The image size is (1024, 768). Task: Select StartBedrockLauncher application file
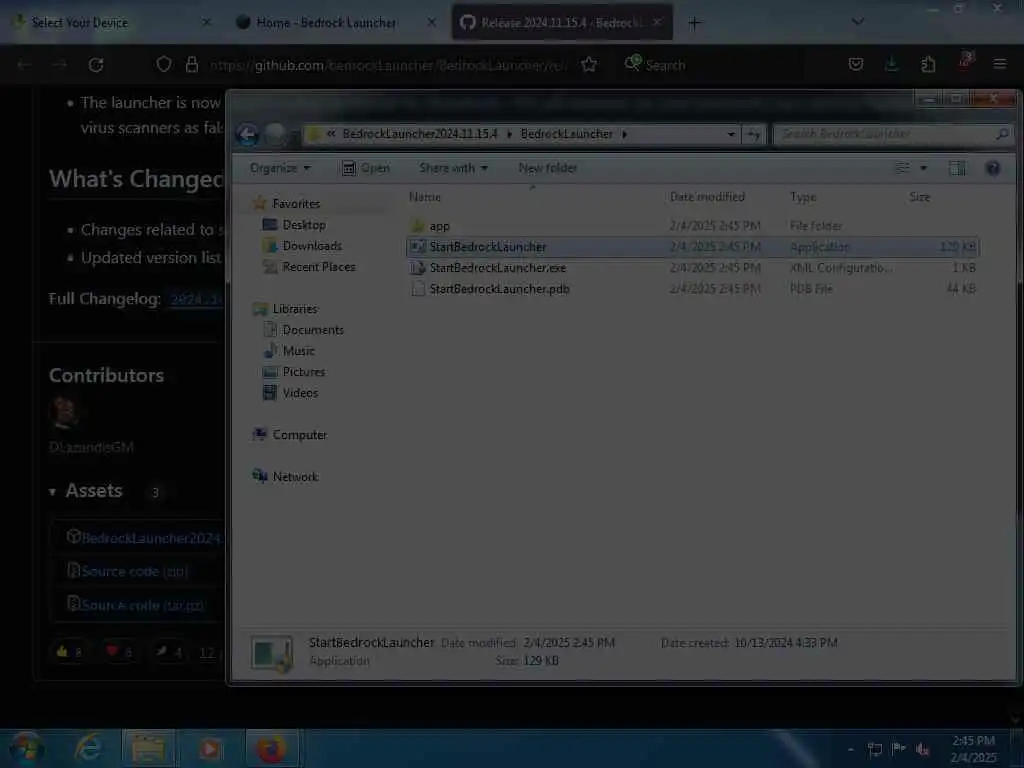point(692,247)
